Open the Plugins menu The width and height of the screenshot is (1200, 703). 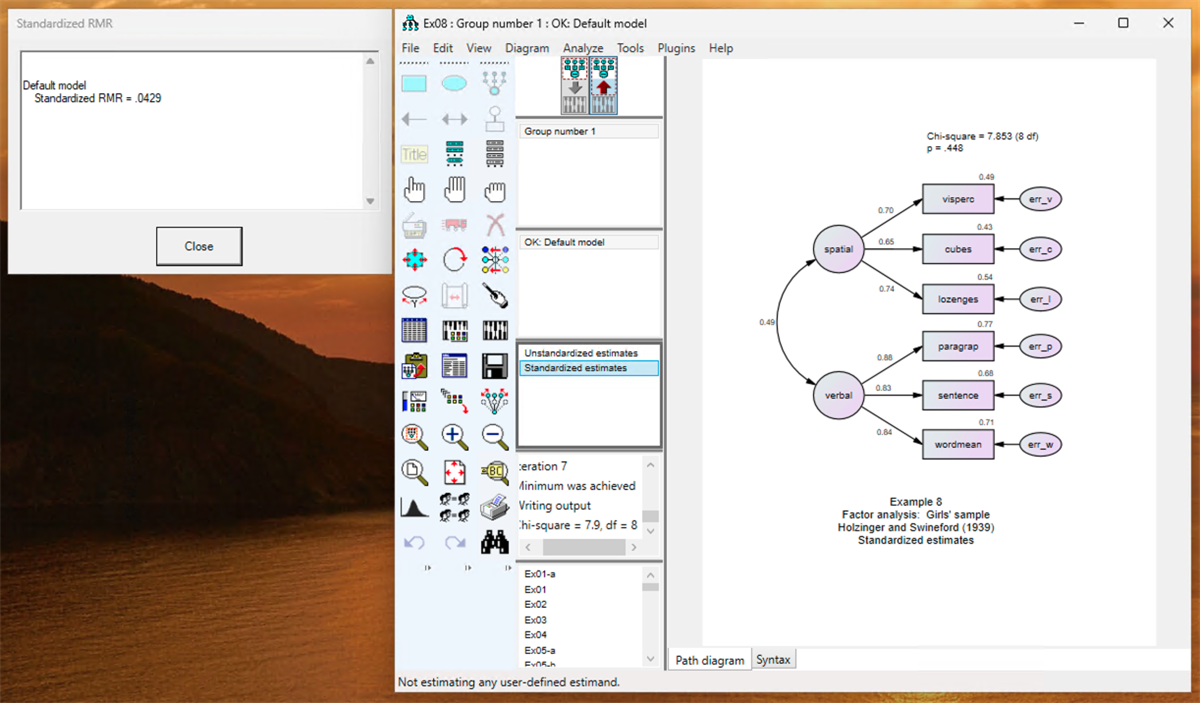[676, 48]
